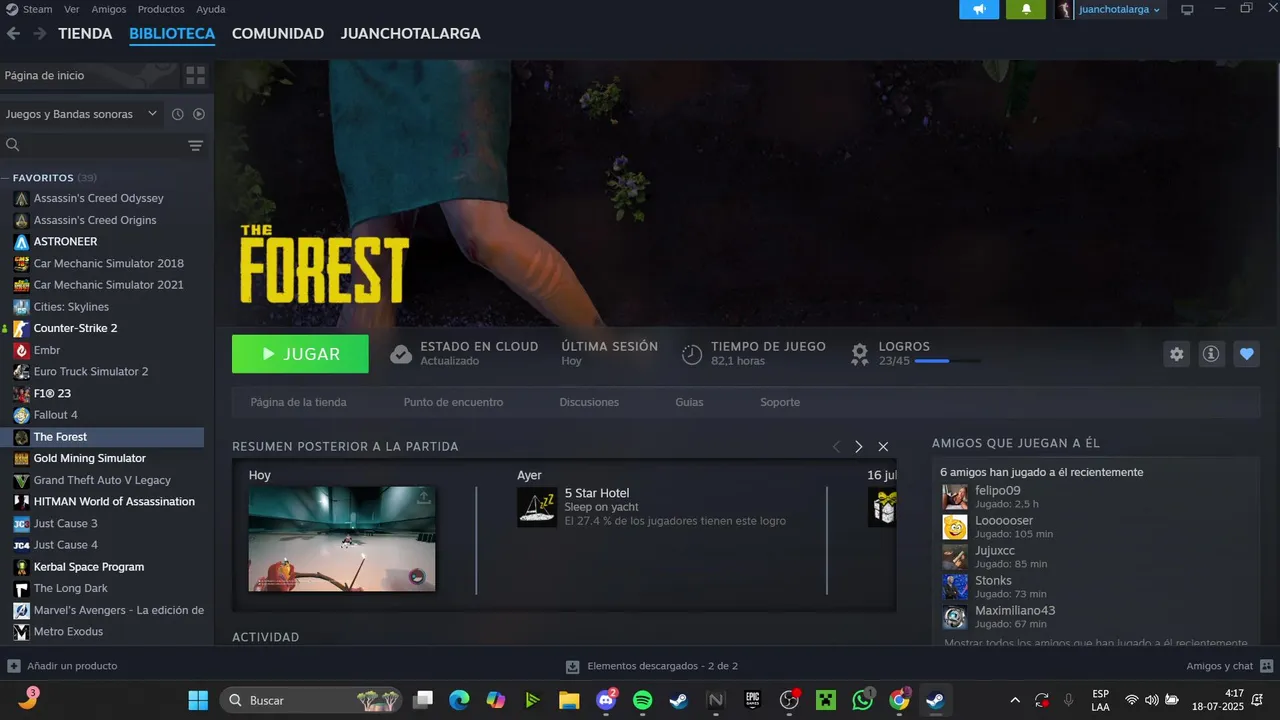
Task: Click the 5 Star Hotel achievement icon
Action: coord(537,507)
